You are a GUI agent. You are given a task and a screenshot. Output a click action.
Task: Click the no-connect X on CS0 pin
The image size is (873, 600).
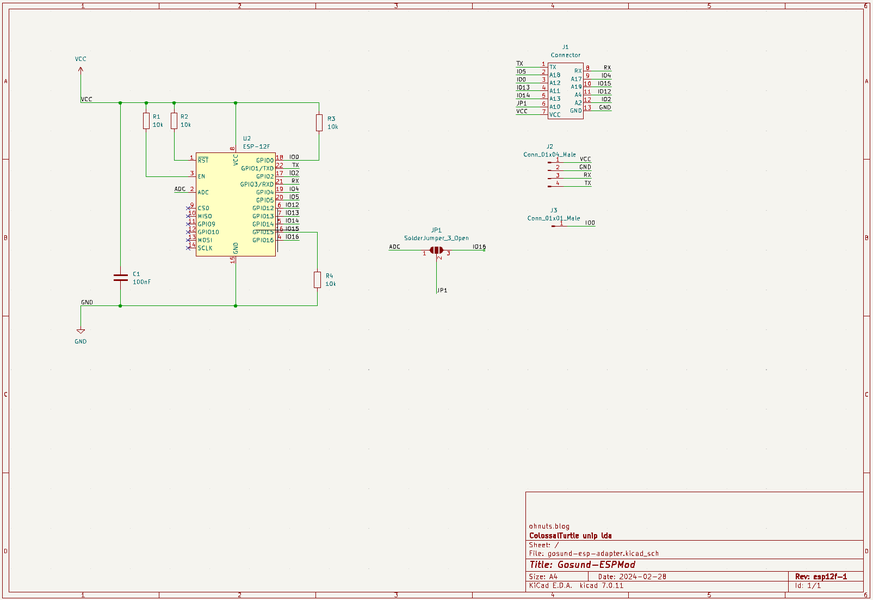coord(189,208)
